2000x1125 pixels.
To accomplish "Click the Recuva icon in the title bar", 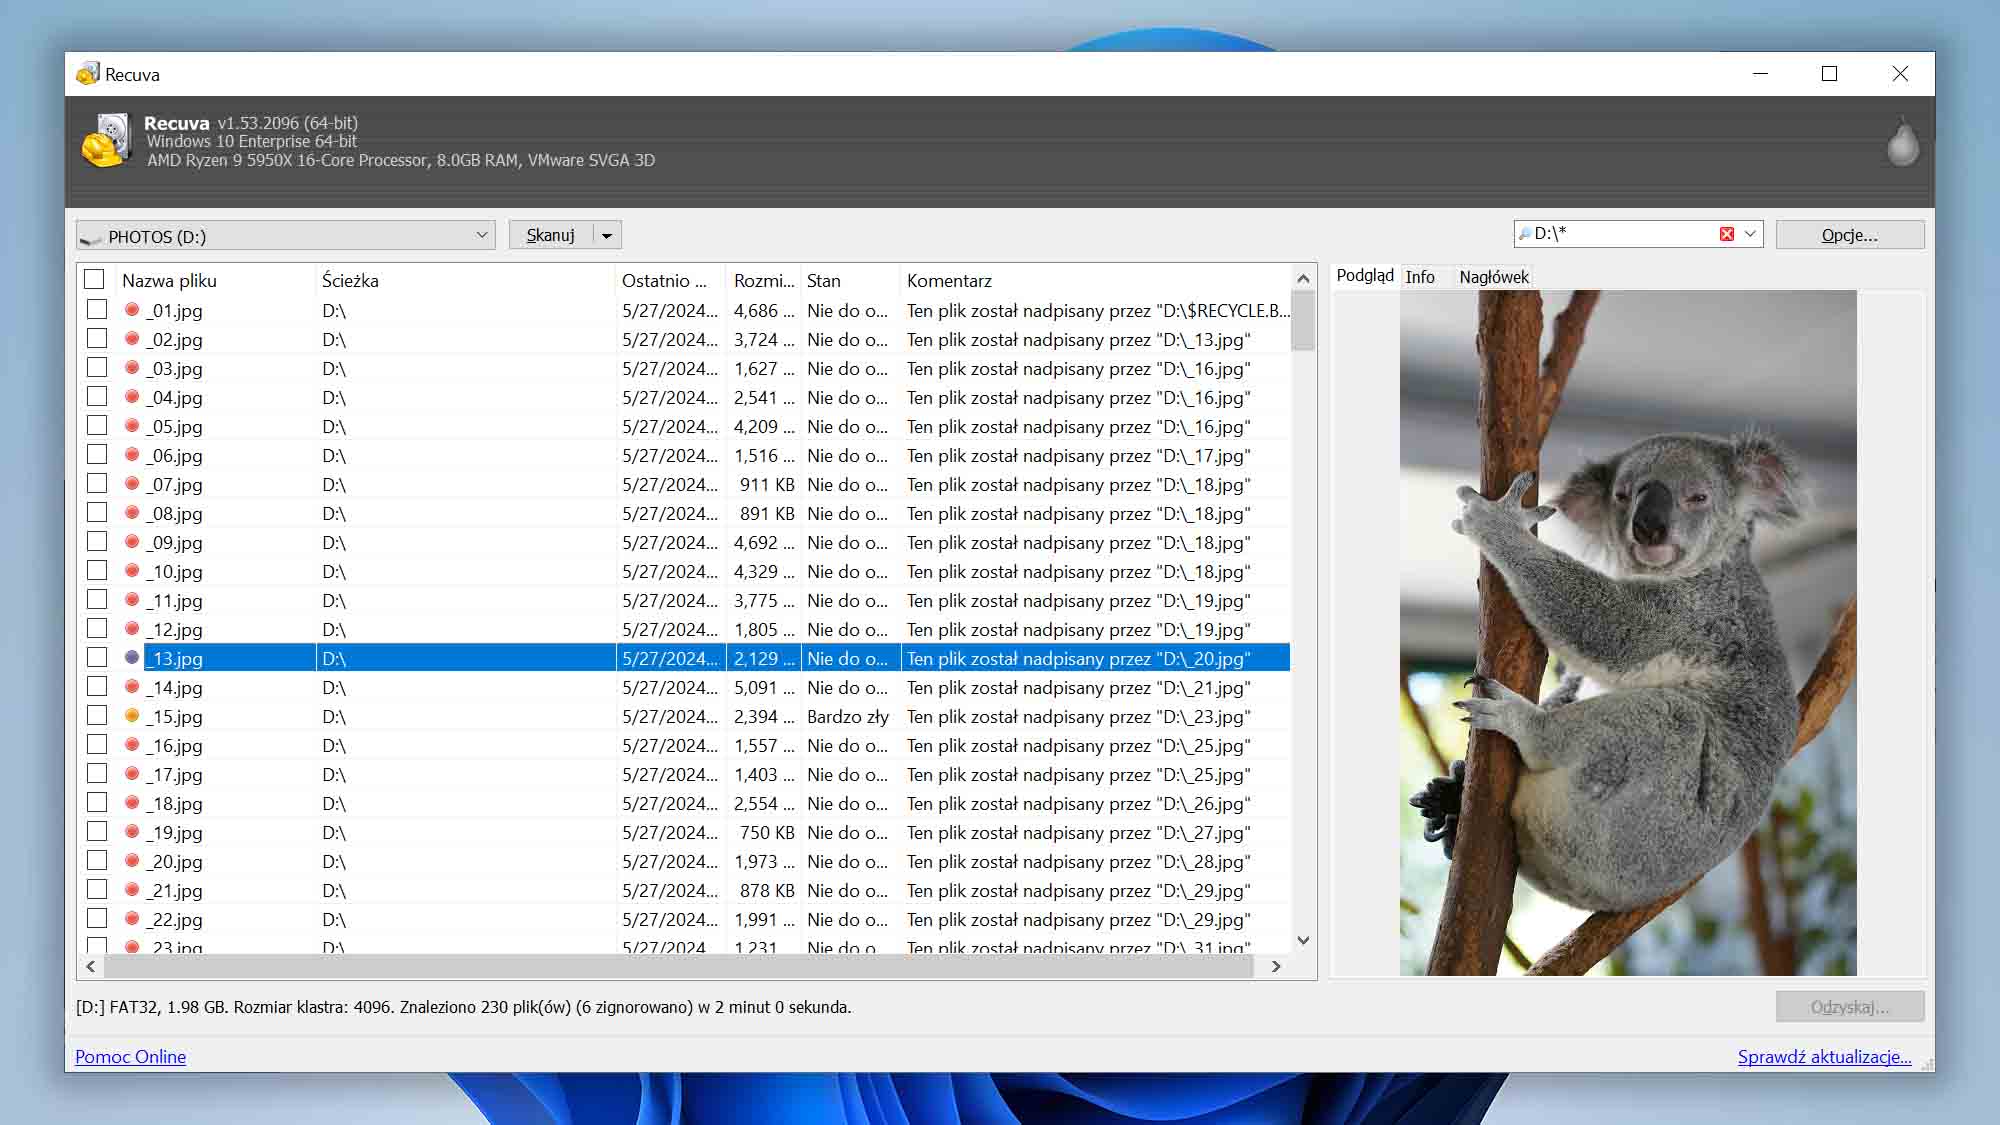I will 89,73.
